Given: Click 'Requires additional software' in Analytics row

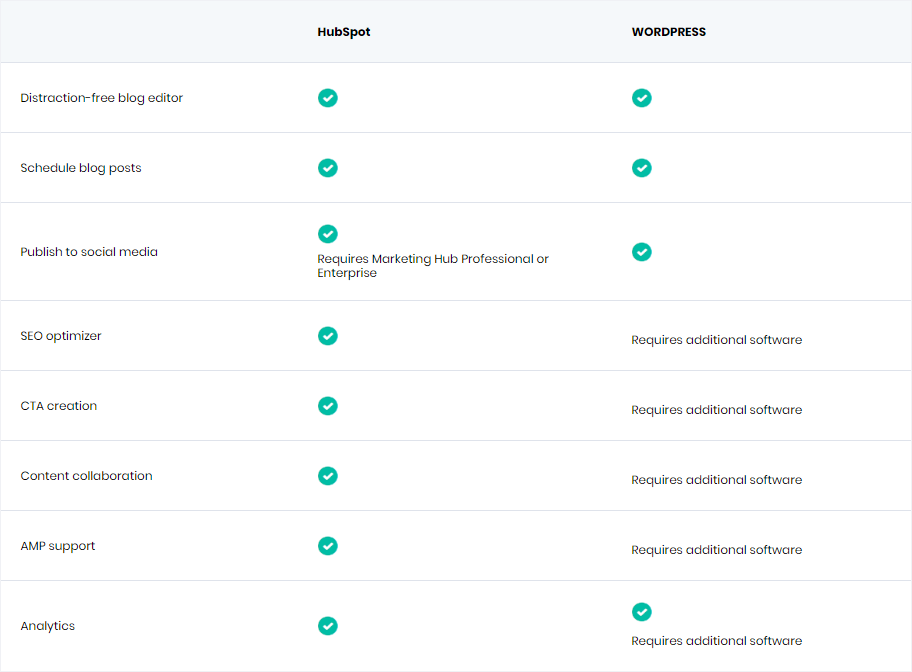Looking at the screenshot, I should pyautogui.click(x=717, y=641).
